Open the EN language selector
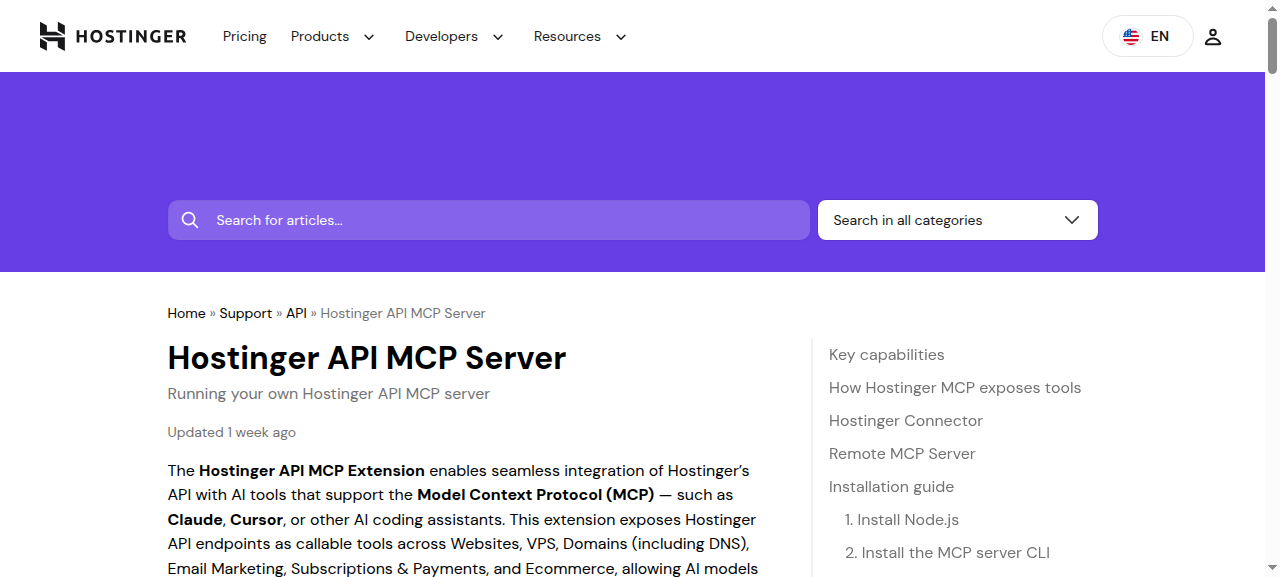The width and height of the screenshot is (1280, 577). click(x=1148, y=36)
